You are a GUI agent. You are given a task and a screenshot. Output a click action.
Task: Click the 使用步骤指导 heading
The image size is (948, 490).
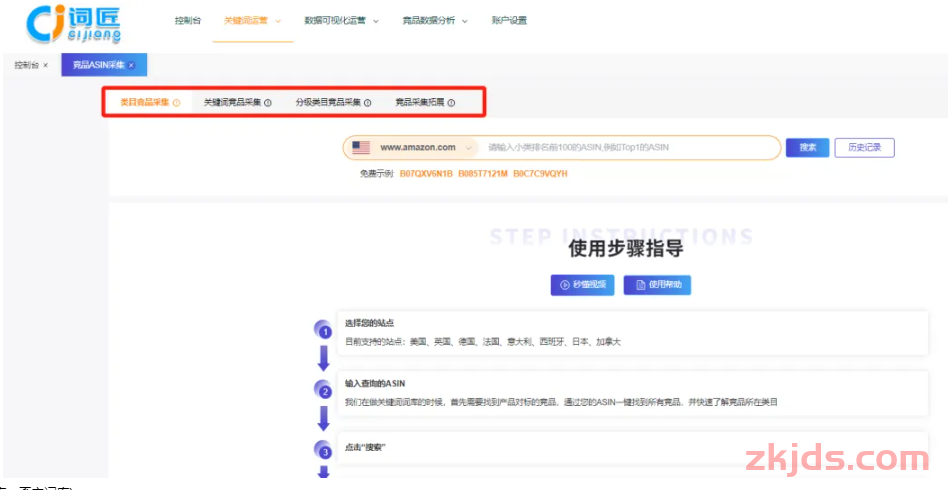[626, 249]
